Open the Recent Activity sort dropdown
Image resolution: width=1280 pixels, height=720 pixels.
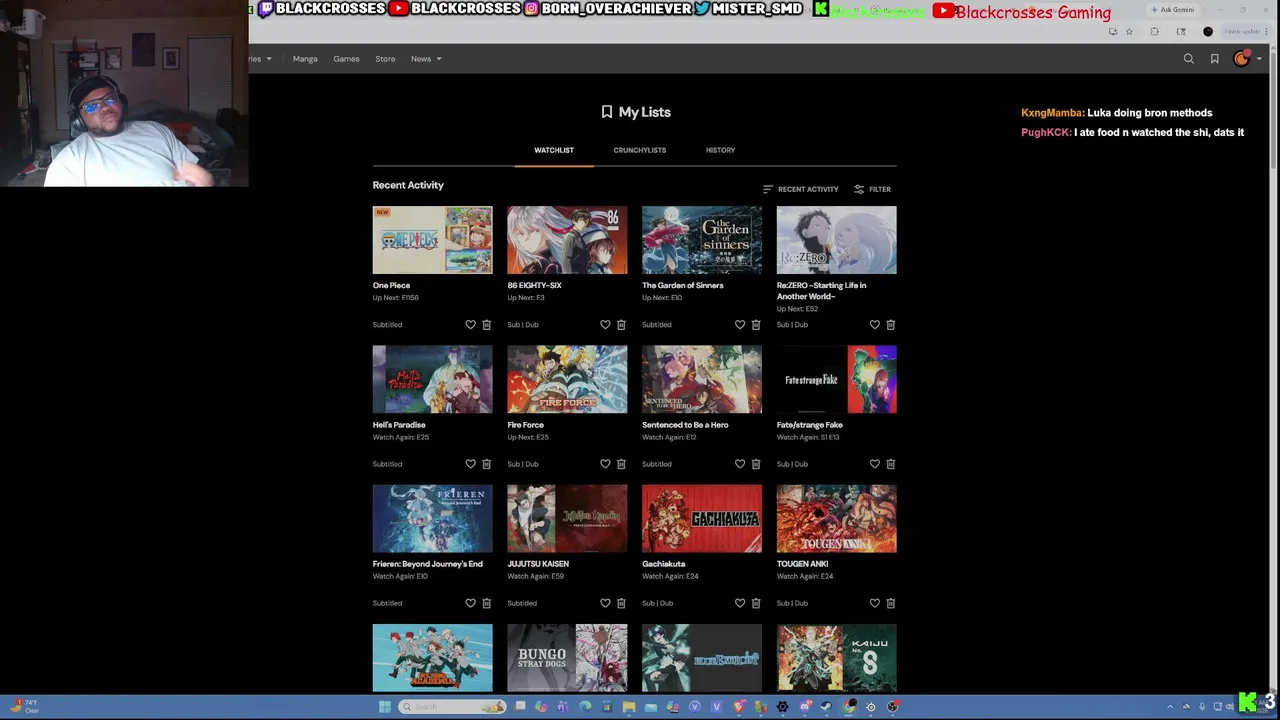point(800,189)
